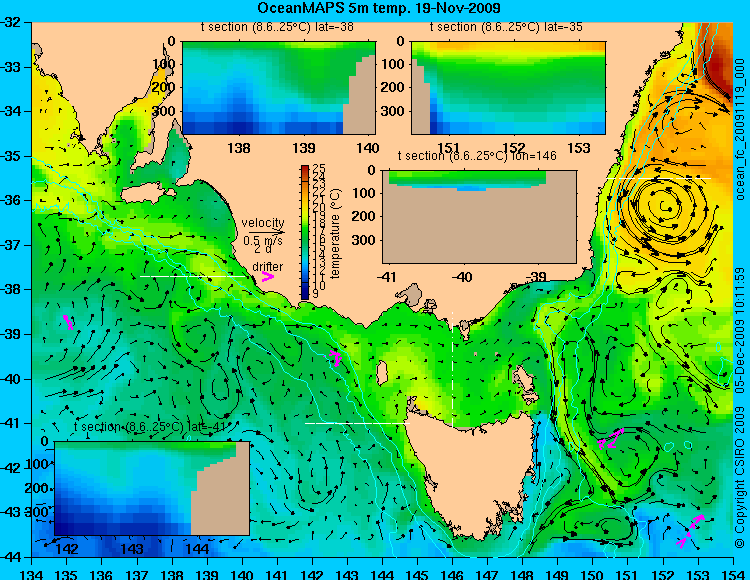Click the 'temperature (°C)' color bar label
Image resolution: width=750 pixels, height=580 pixels.
click(335, 233)
